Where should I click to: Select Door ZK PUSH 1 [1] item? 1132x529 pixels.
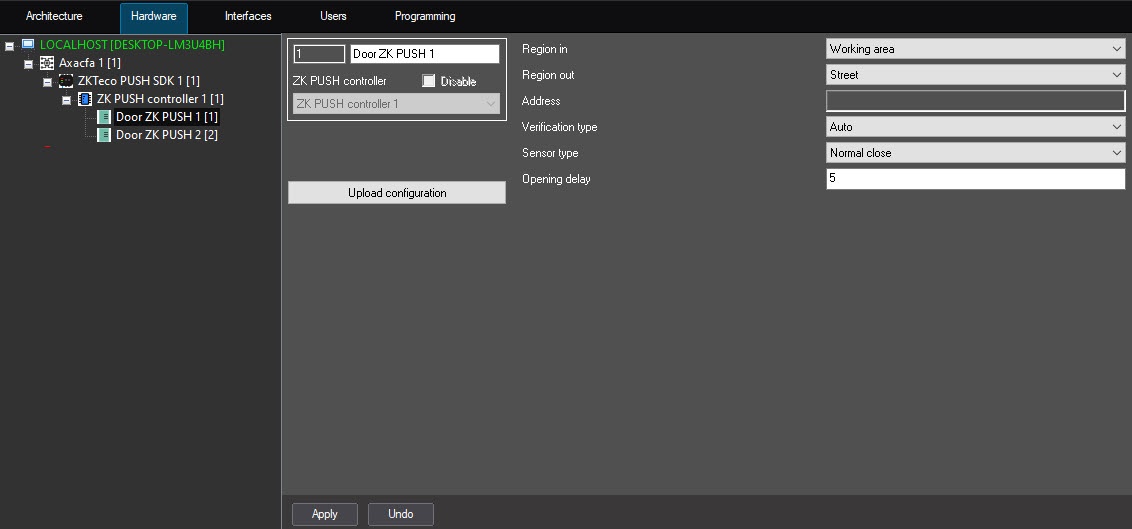[167, 117]
